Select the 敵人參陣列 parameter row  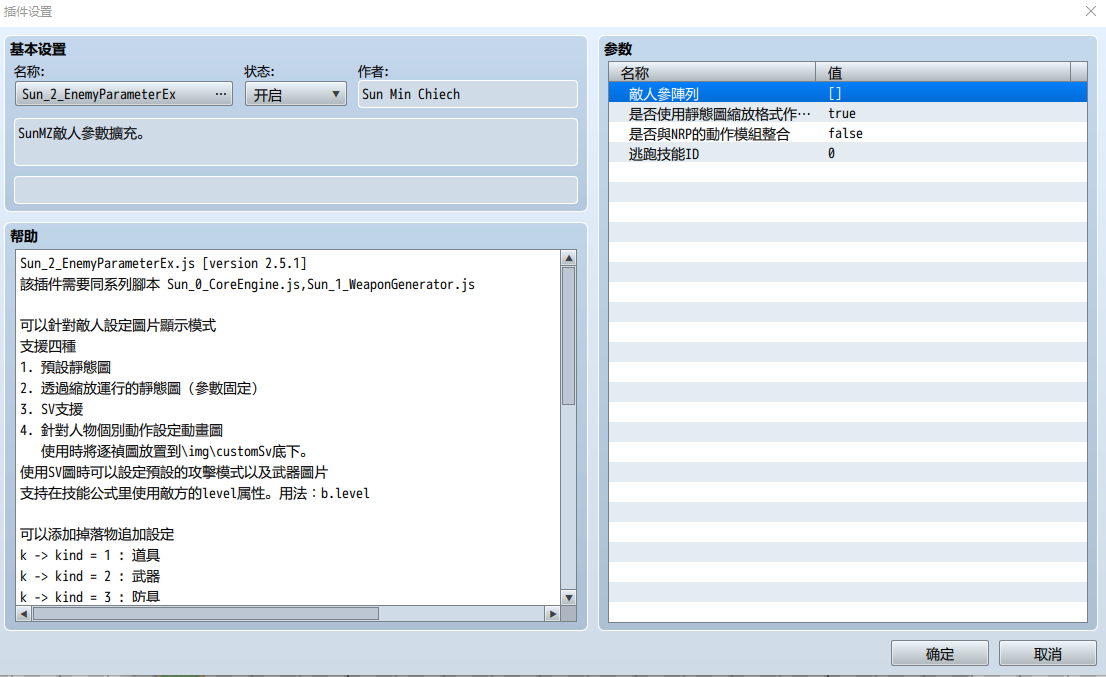(x=847, y=93)
